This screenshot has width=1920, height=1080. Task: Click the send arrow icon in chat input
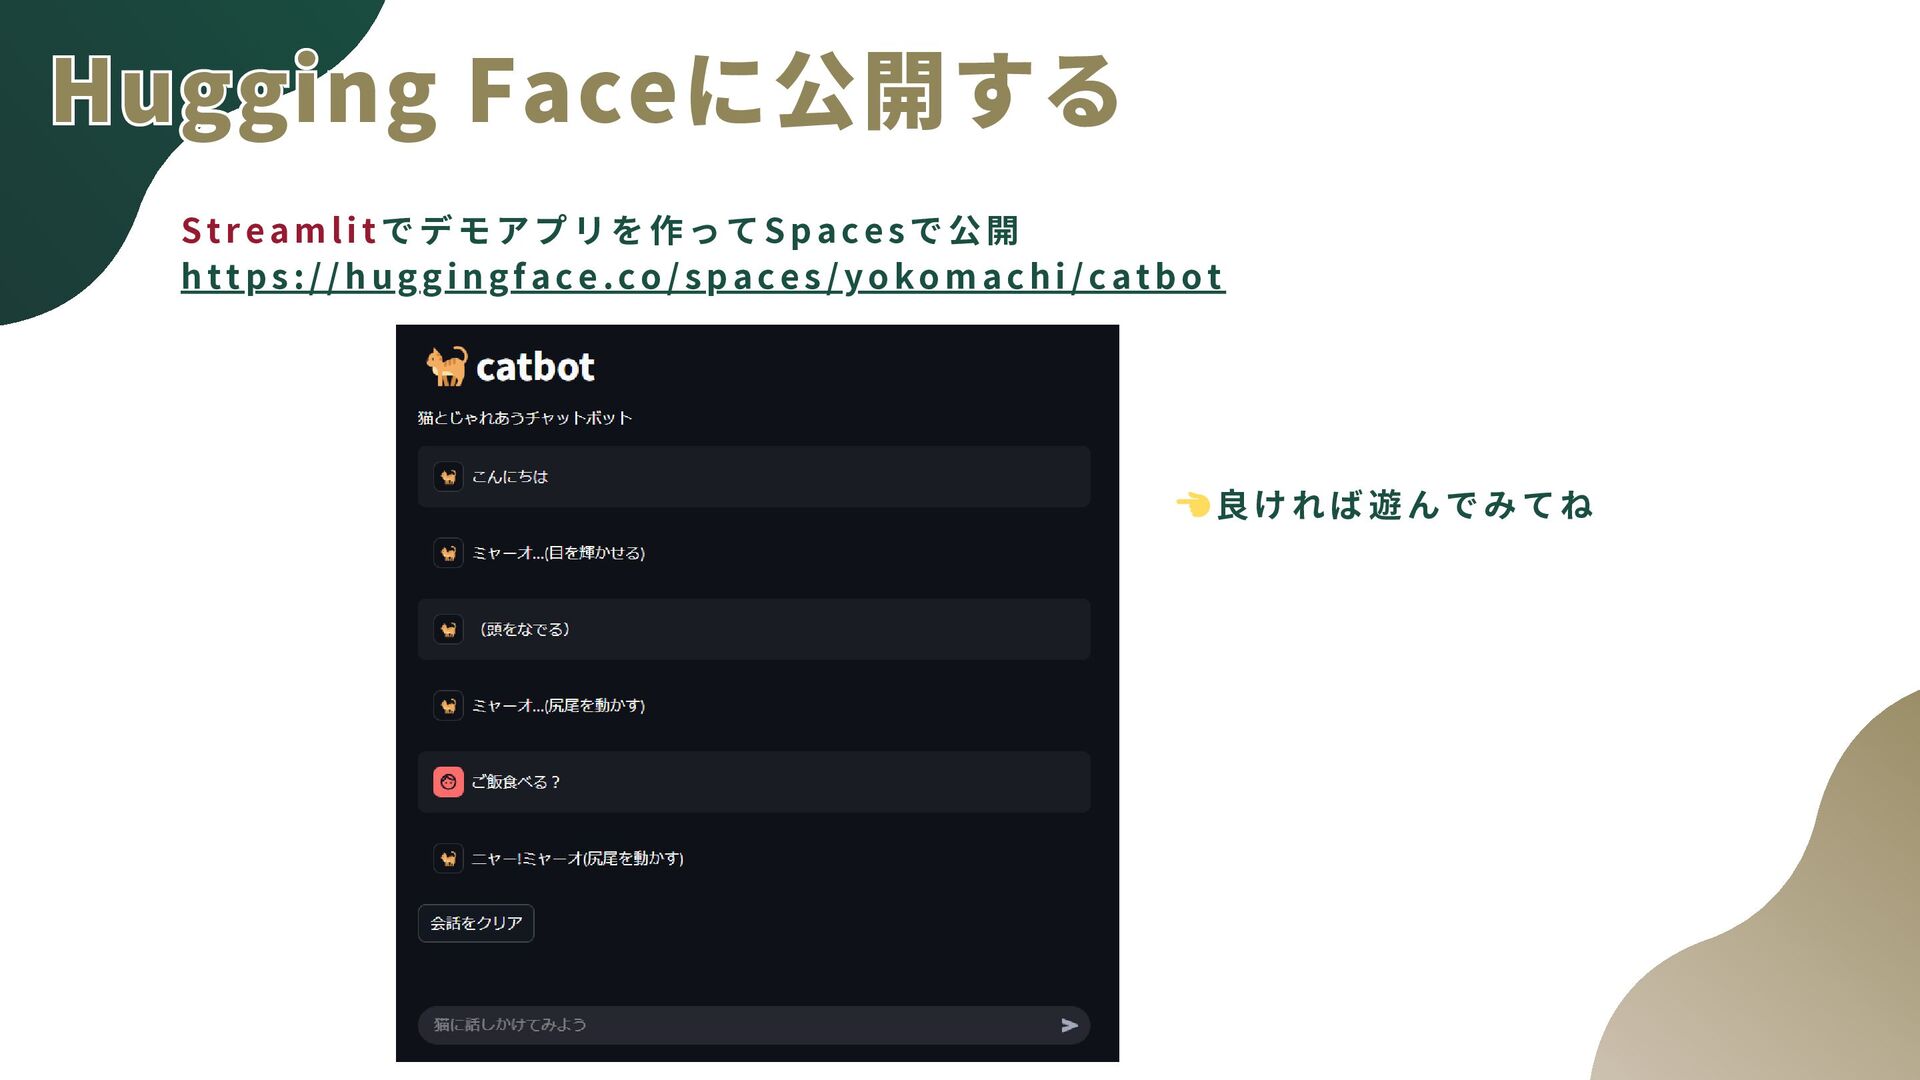(1069, 1025)
